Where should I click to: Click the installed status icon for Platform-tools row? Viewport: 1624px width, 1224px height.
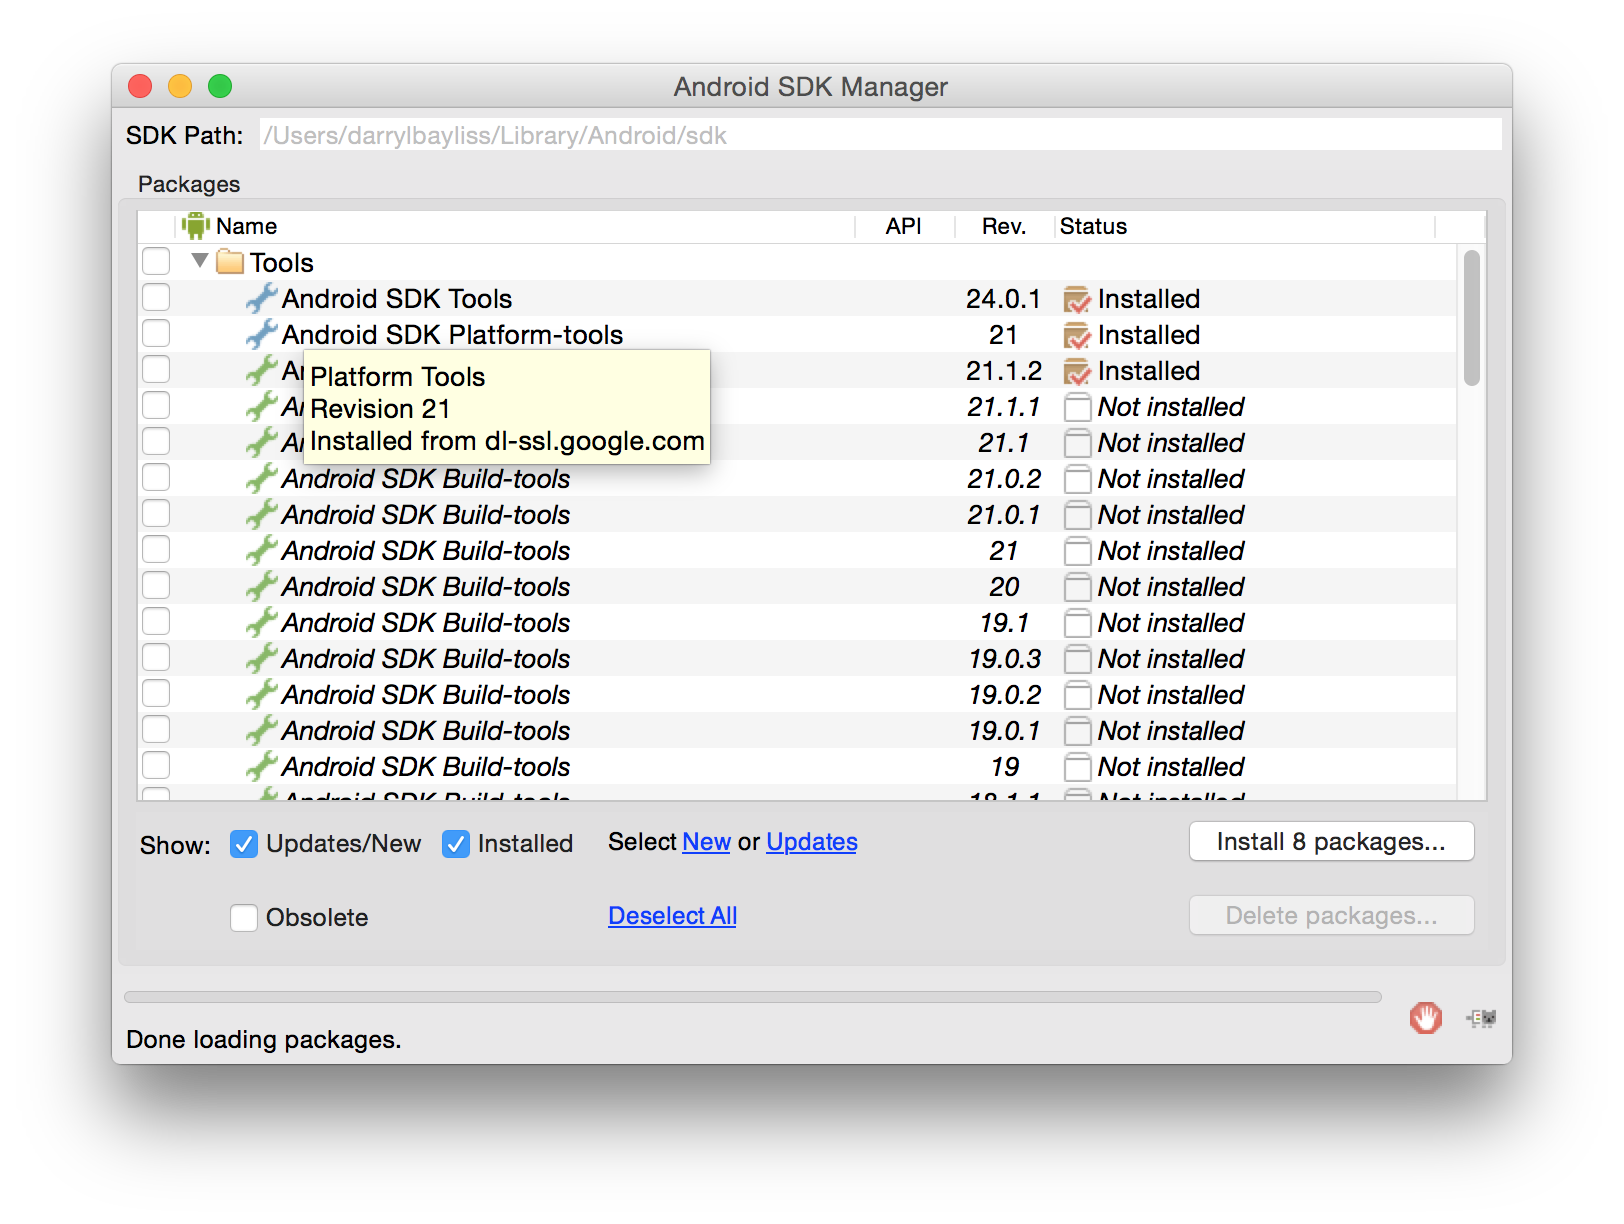tap(1077, 335)
